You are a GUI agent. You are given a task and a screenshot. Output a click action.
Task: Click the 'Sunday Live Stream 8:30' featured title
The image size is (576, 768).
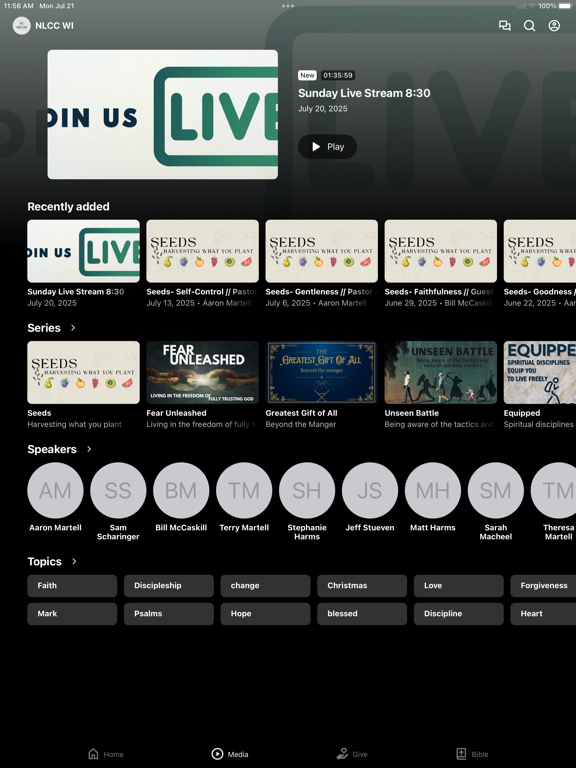(364, 93)
